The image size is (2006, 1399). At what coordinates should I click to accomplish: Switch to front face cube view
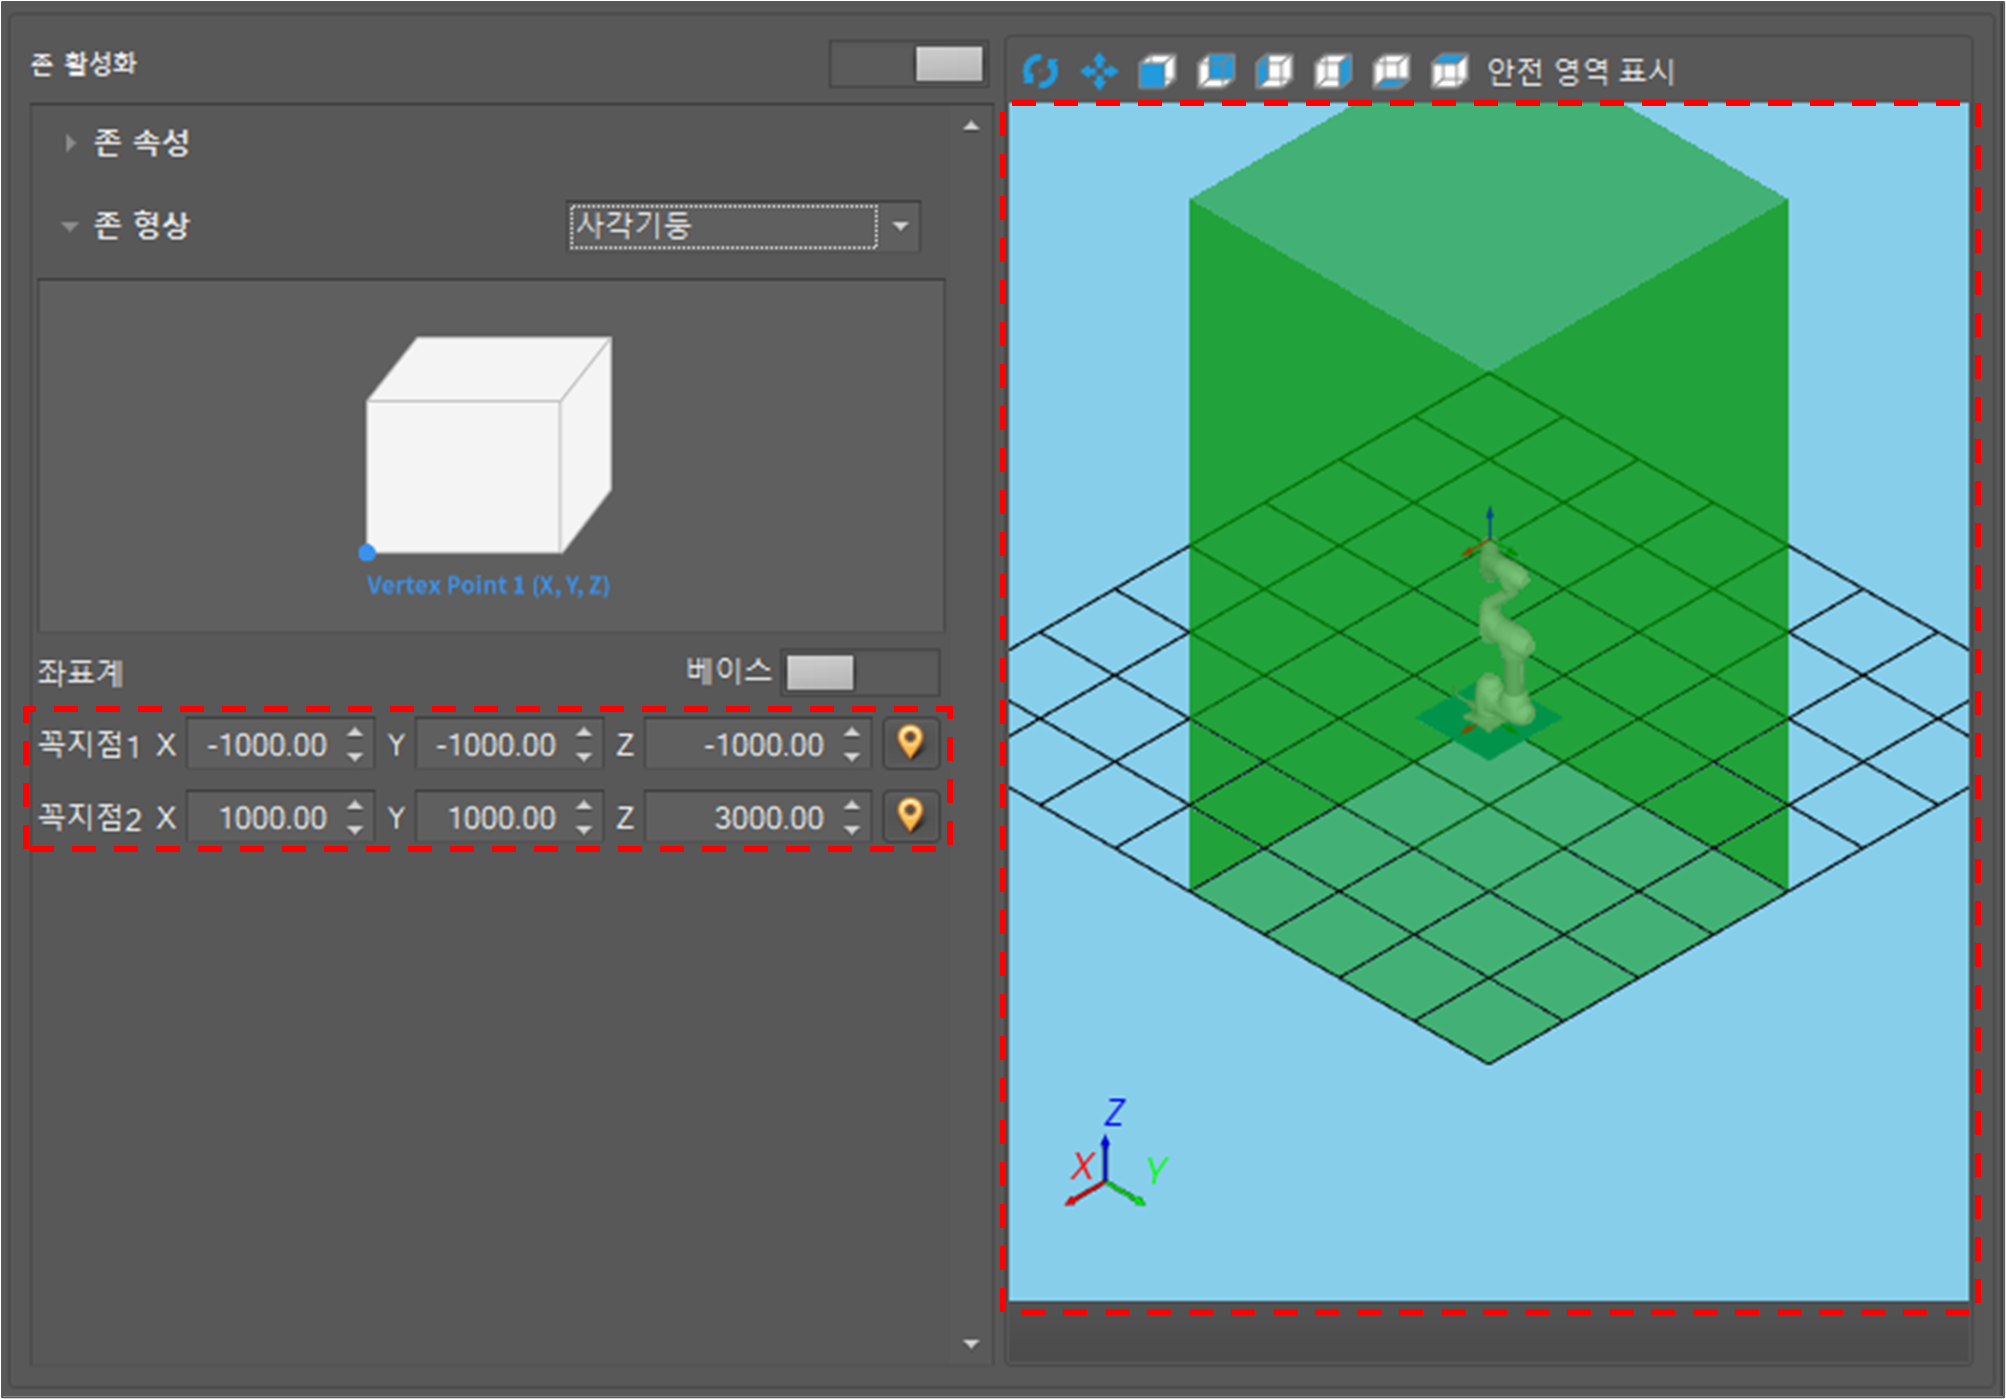(x=1157, y=71)
